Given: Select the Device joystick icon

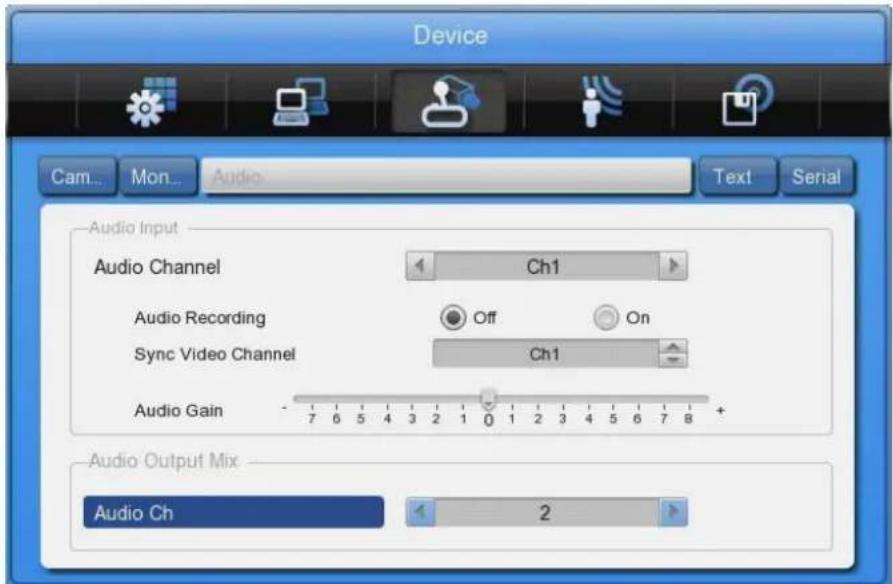Looking at the screenshot, I should coord(449,101).
